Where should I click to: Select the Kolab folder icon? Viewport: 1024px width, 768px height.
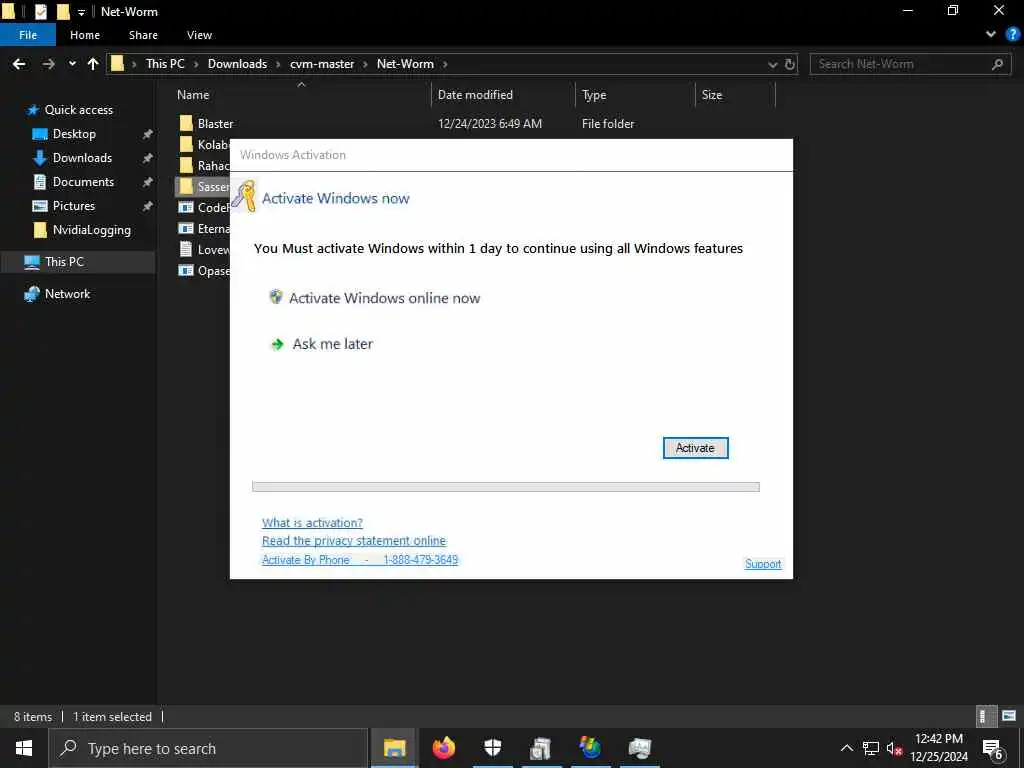click(186, 144)
